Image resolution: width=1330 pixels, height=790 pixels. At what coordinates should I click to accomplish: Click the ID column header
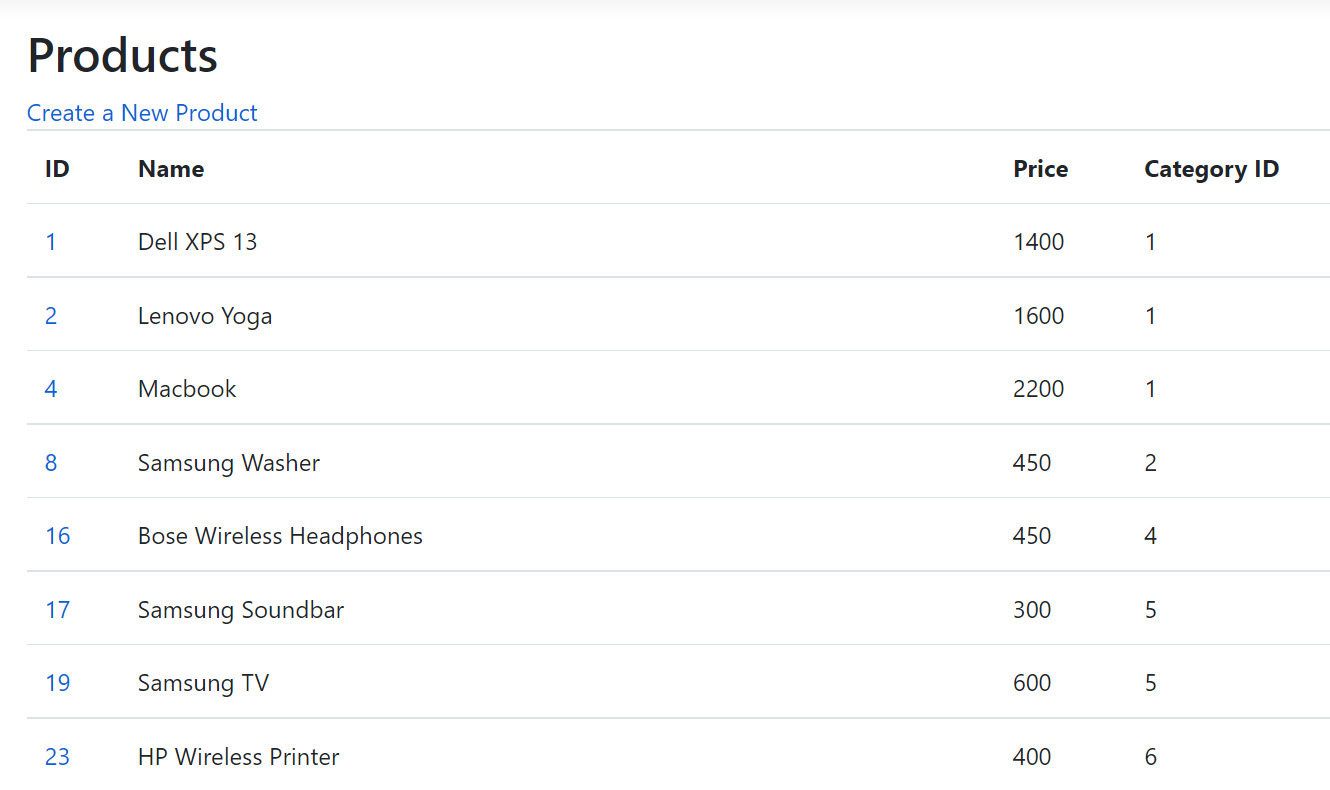click(x=57, y=169)
